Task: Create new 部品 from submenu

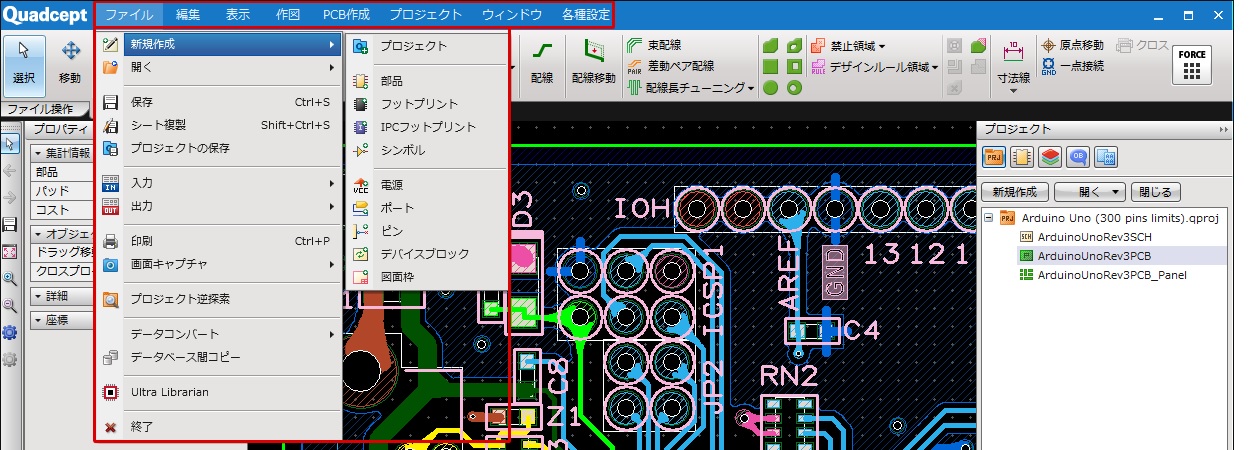Action: (x=427, y=80)
